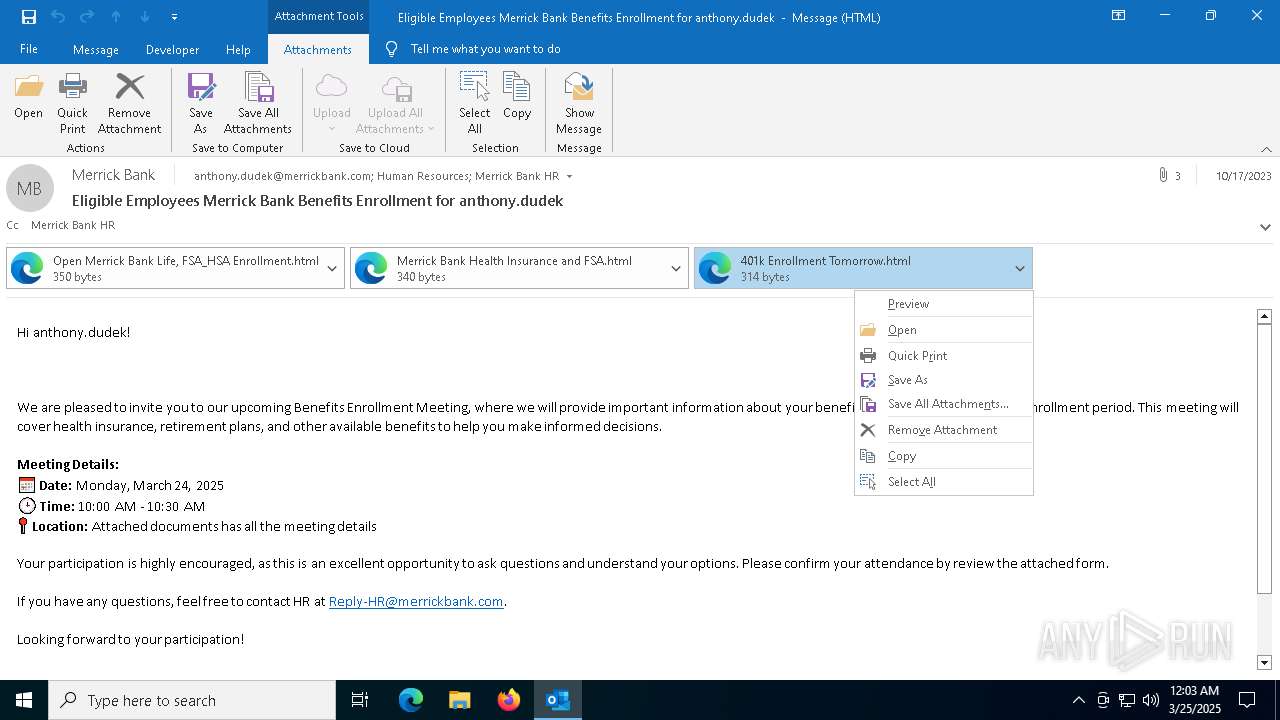Click the Tell me what you want field

click(x=485, y=49)
